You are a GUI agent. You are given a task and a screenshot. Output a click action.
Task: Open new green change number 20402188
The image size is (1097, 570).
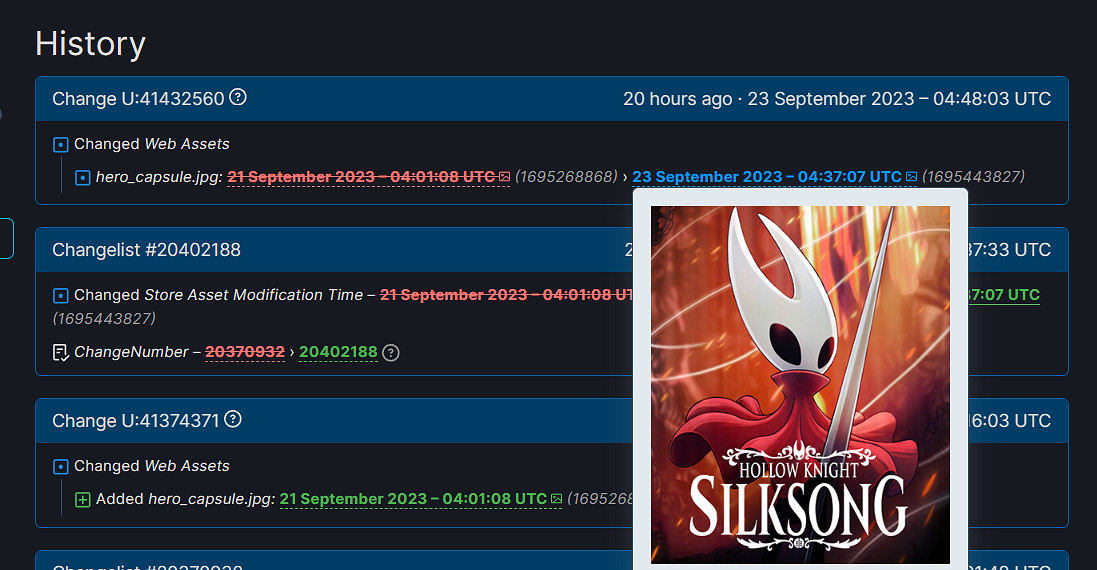[338, 352]
